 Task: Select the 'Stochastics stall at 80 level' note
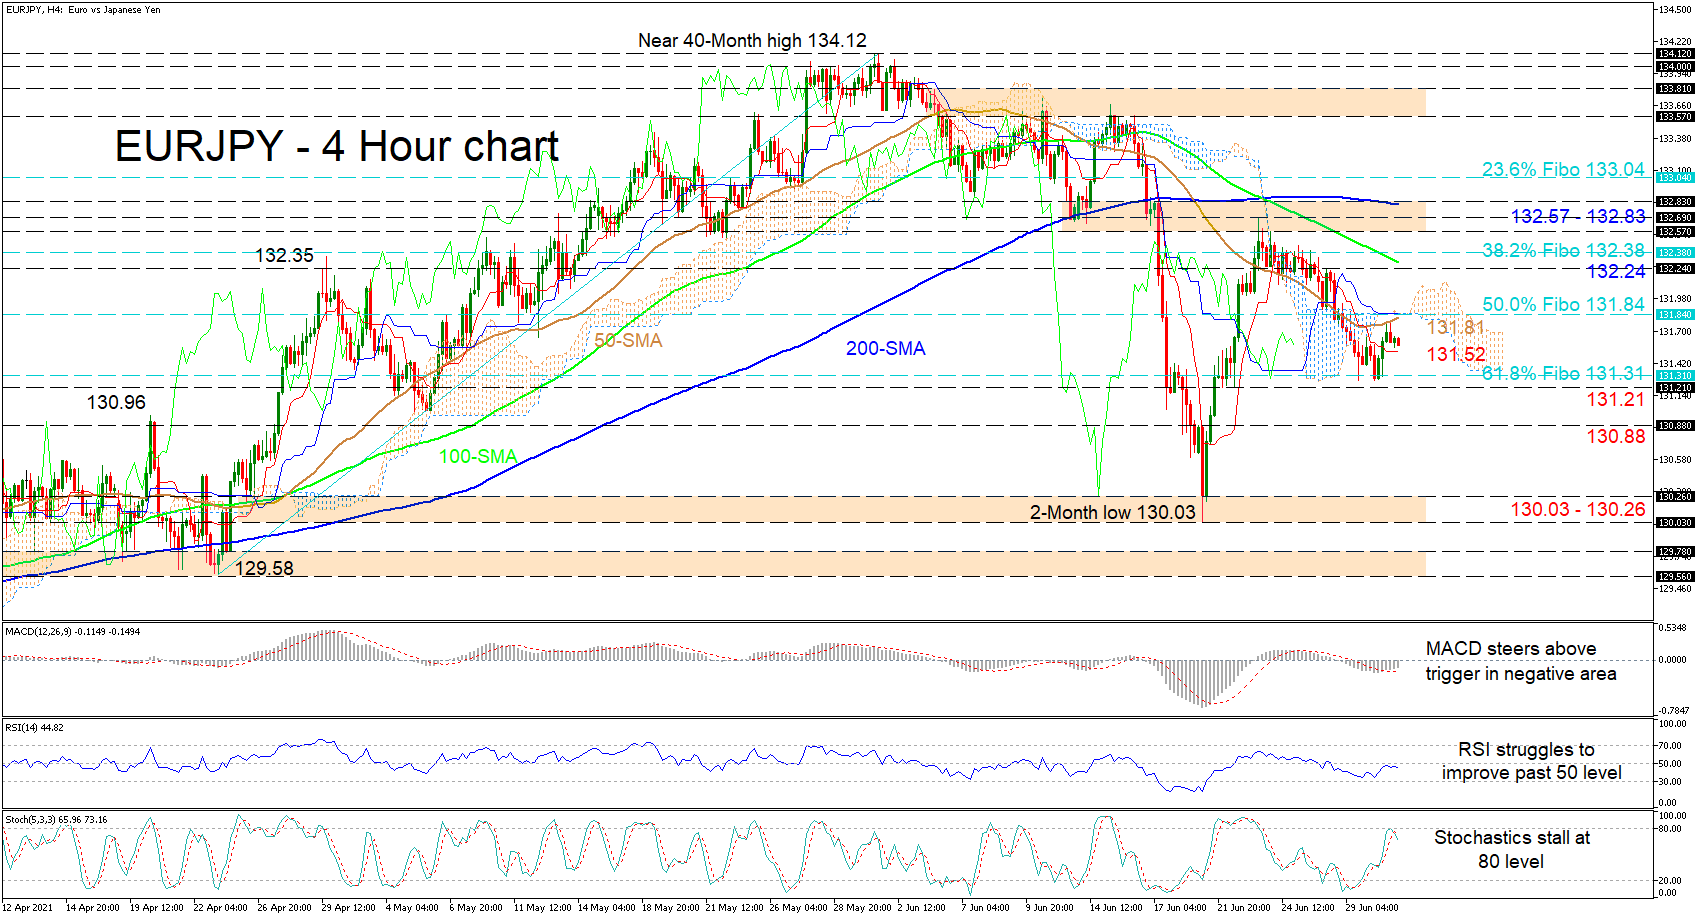tap(1512, 850)
